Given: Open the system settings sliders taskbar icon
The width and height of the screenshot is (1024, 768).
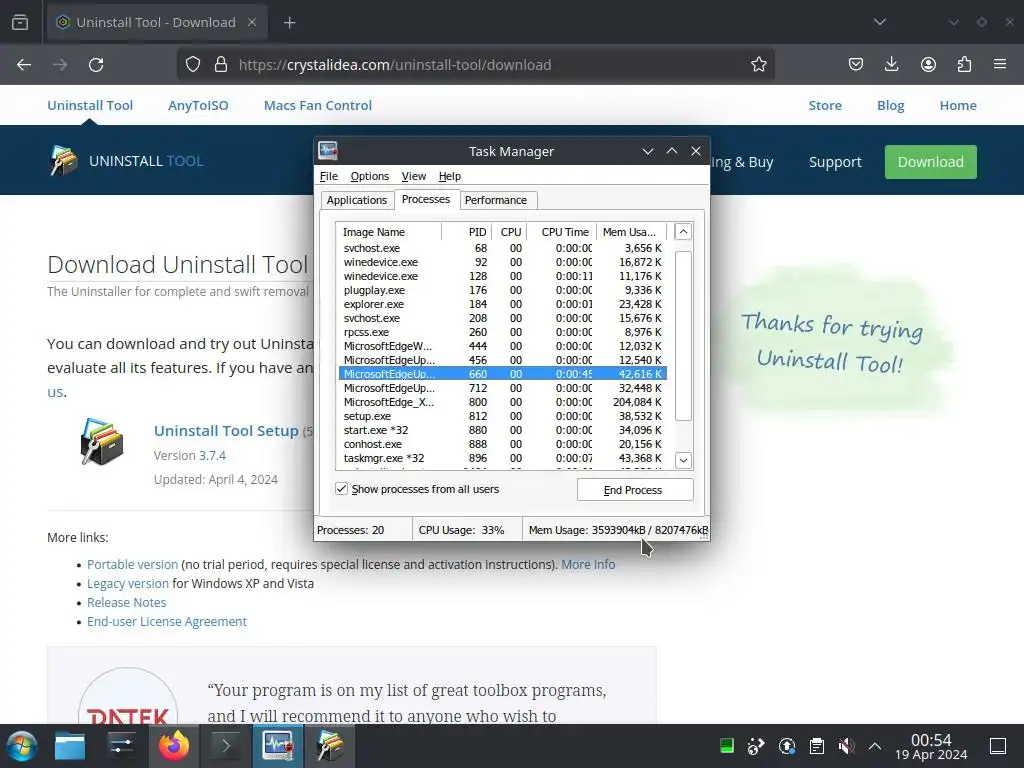Looking at the screenshot, I should [121, 746].
